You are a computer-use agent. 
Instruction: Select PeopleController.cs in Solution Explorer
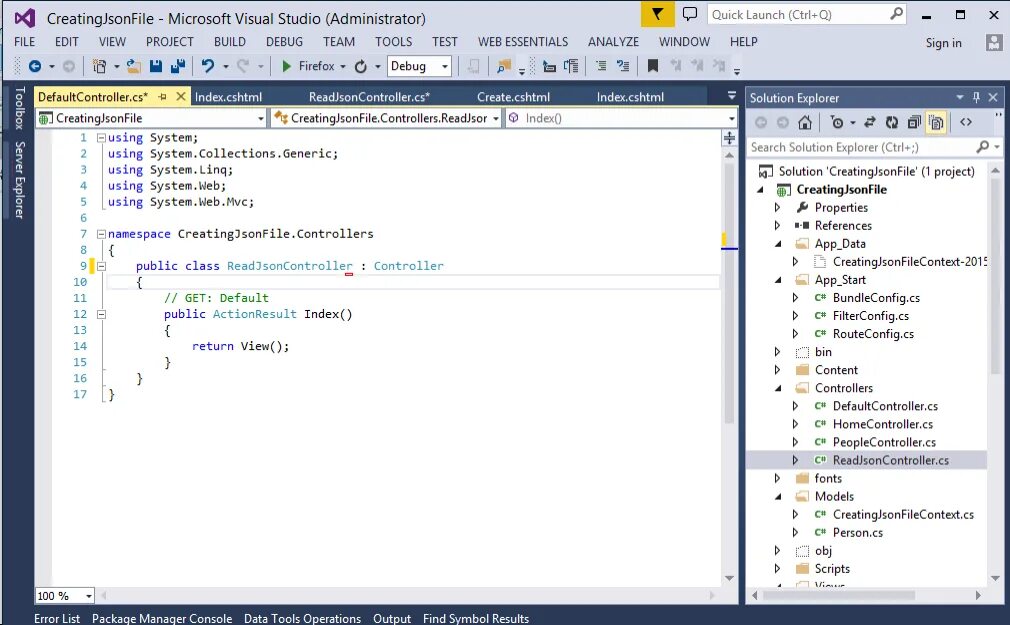coord(884,442)
